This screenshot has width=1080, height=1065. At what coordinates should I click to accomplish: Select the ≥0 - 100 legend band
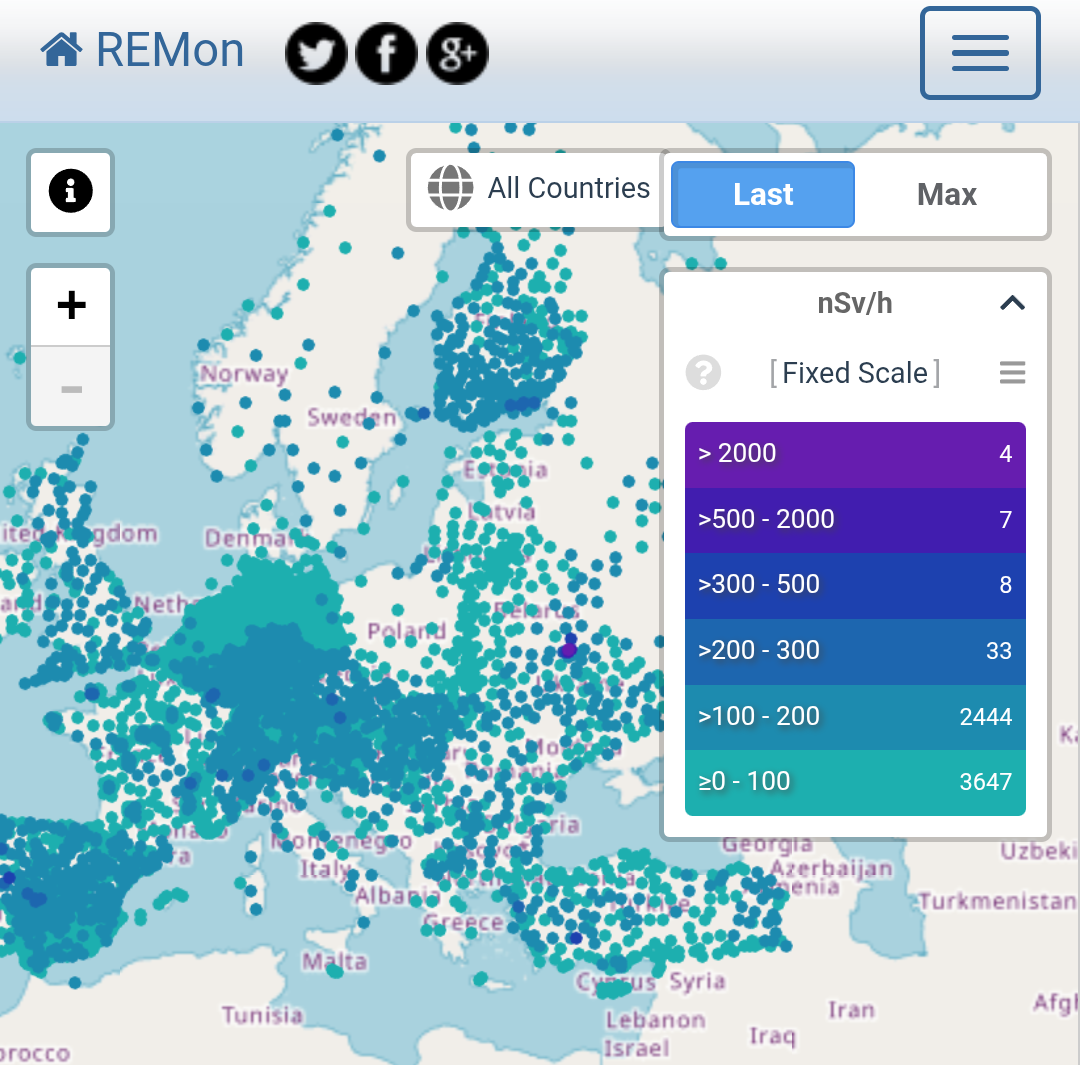point(855,783)
